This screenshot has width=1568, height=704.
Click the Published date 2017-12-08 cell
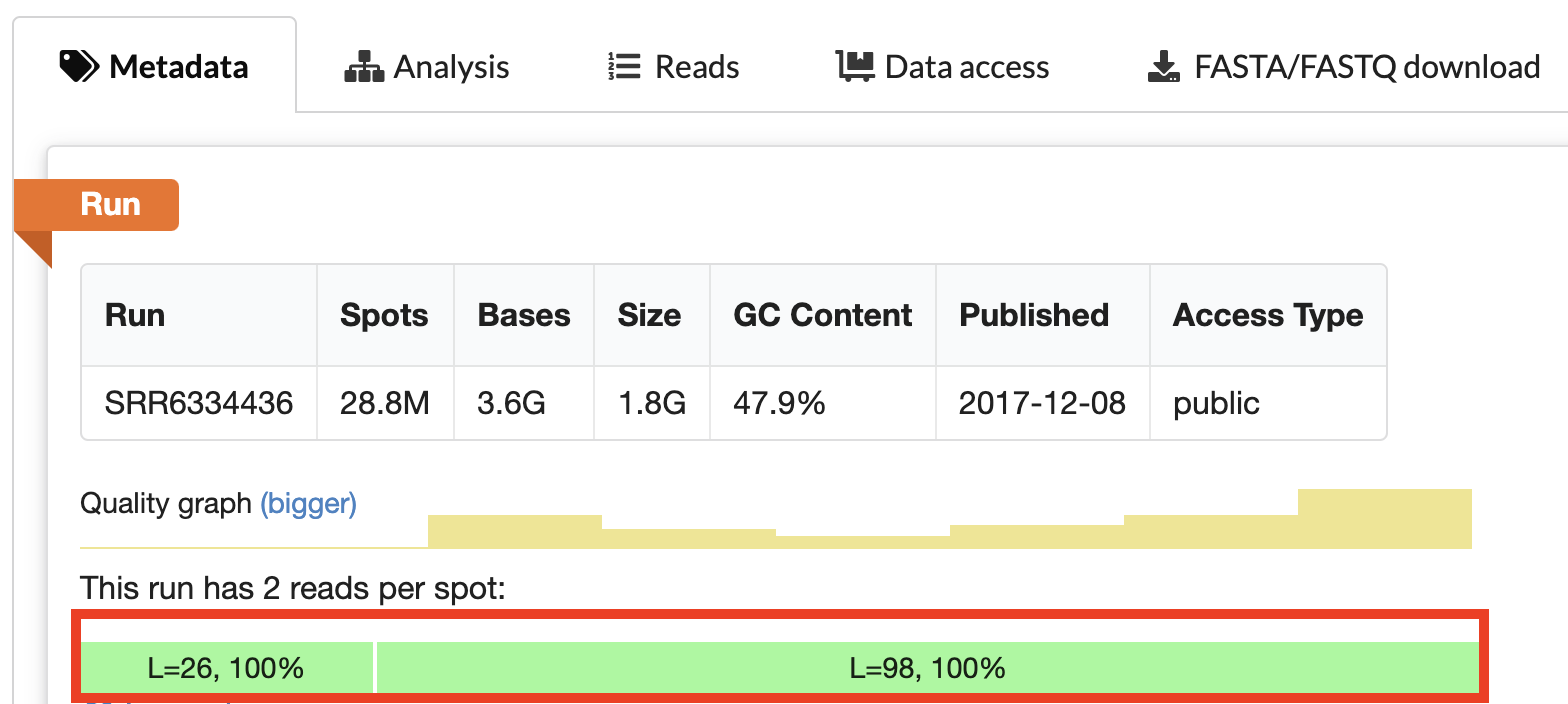click(x=1042, y=403)
